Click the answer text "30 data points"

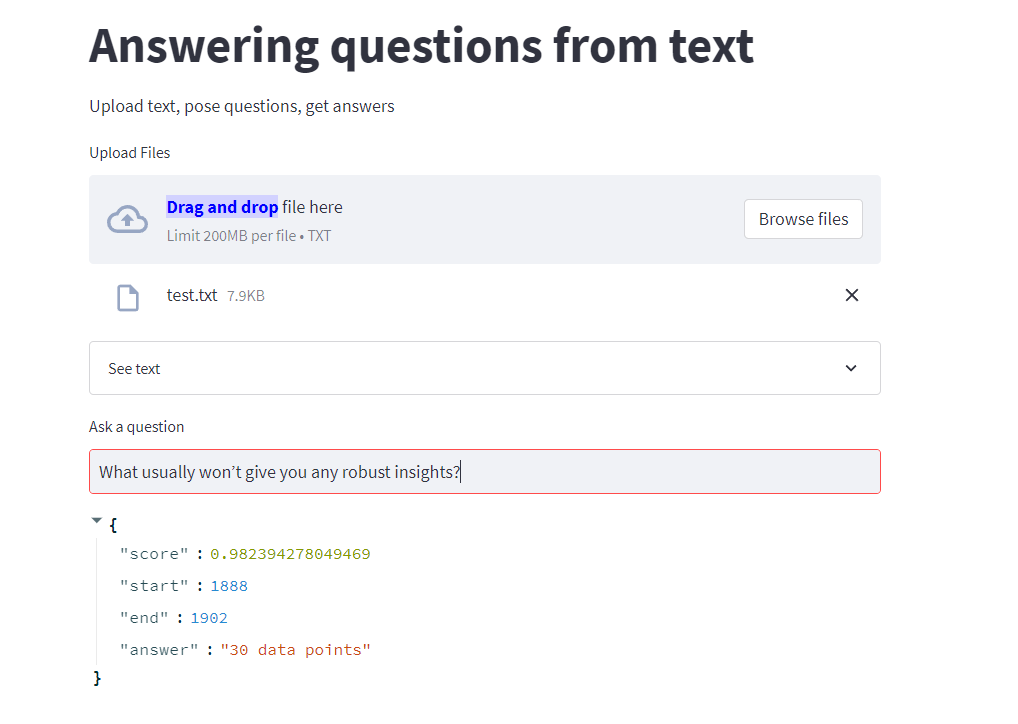point(295,650)
